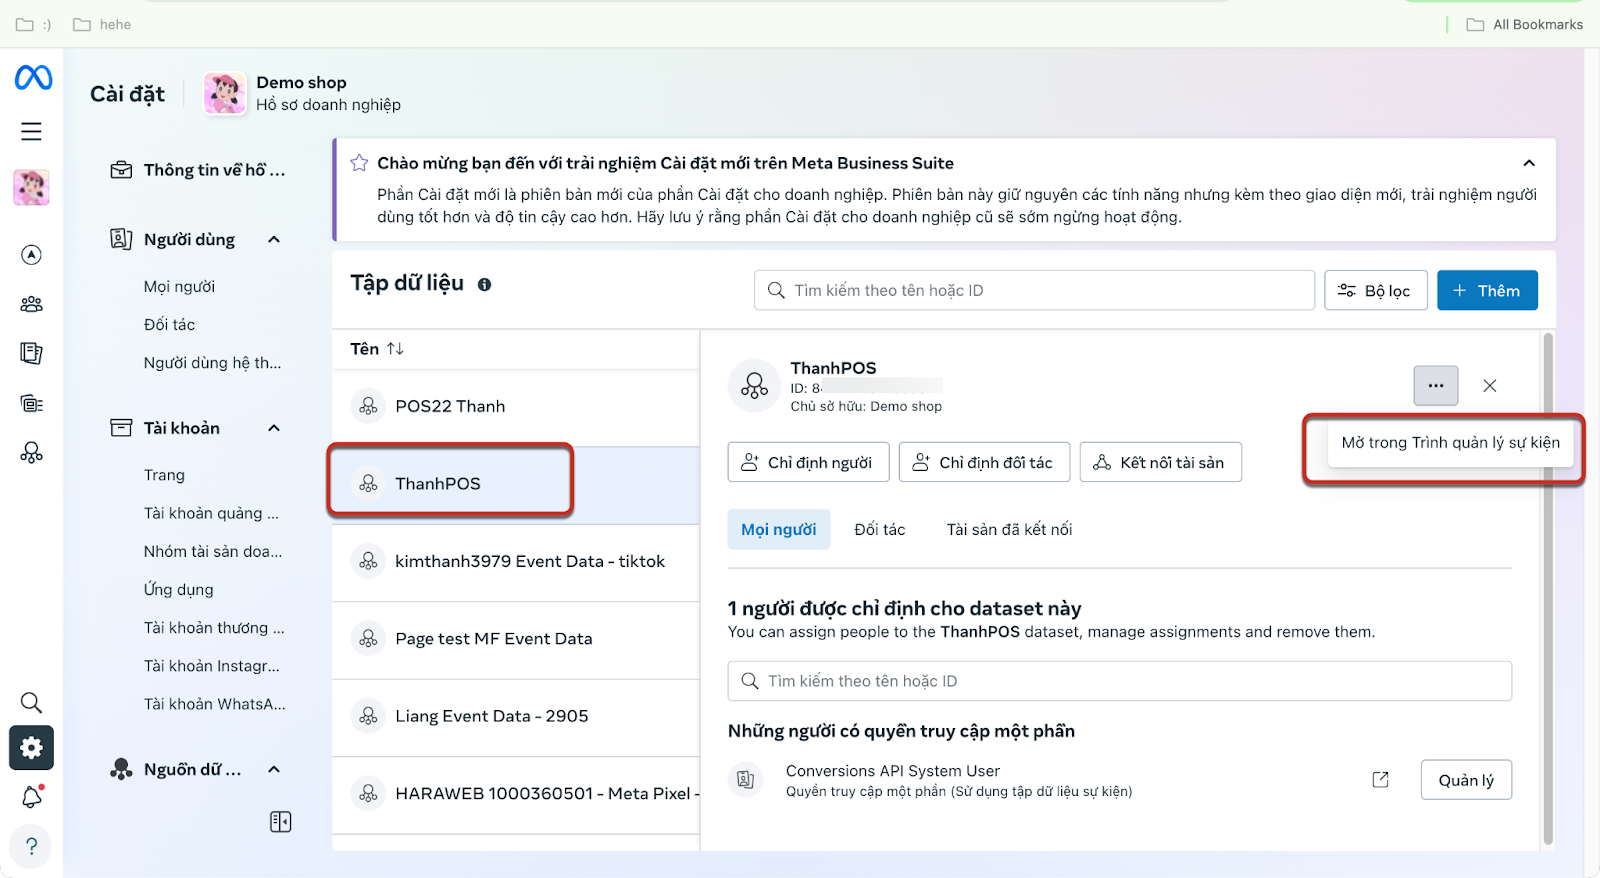This screenshot has height=878, width=1600.
Task: Click the Thêm button
Action: coord(1487,291)
